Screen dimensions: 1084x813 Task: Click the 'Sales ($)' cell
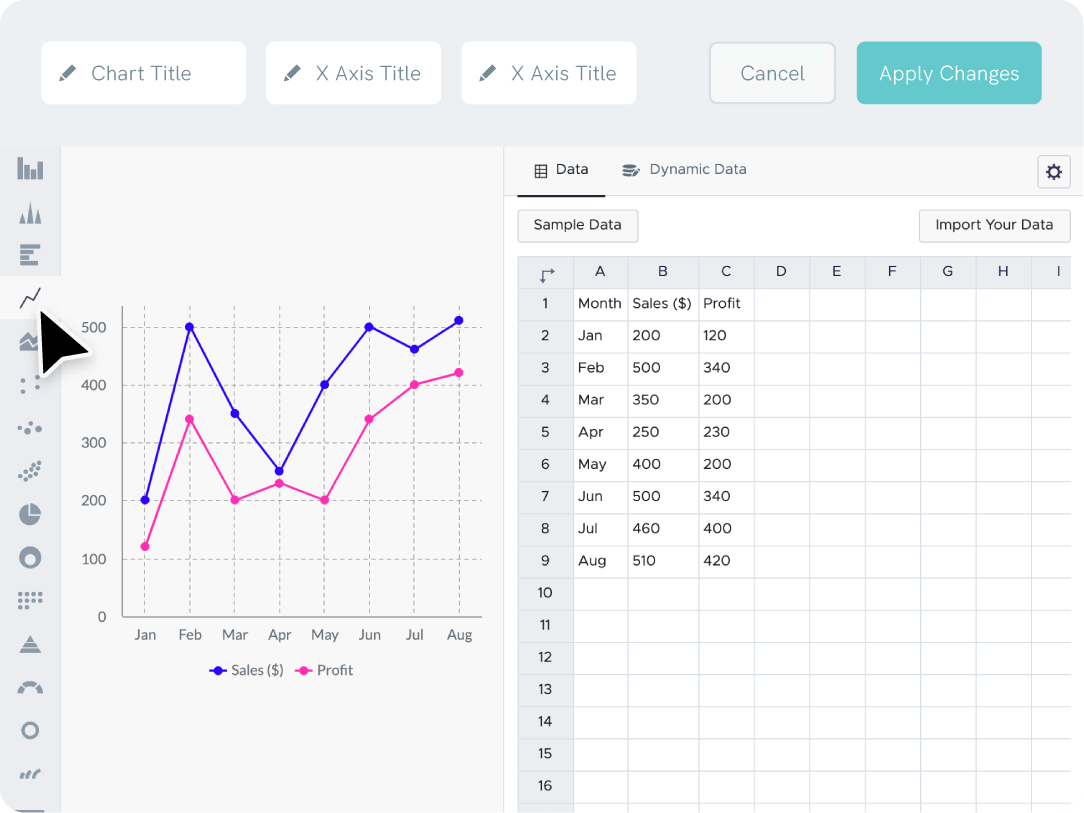tap(663, 303)
